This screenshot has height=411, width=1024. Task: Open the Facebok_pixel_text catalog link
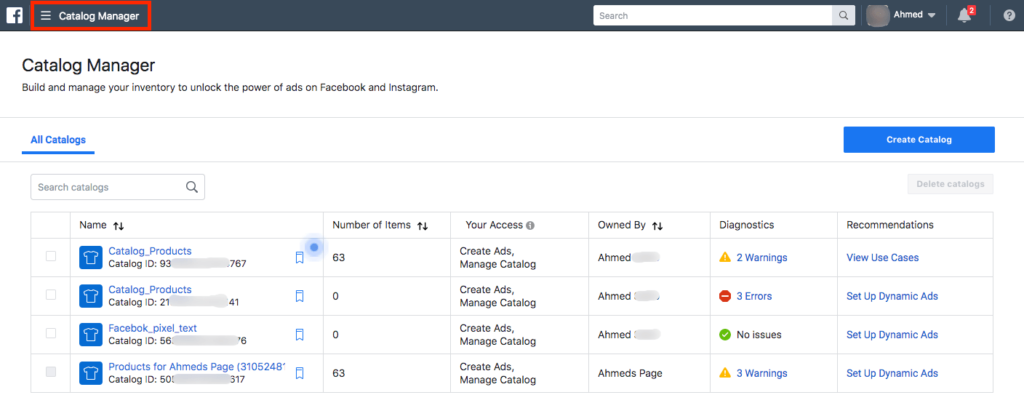(x=153, y=328)
